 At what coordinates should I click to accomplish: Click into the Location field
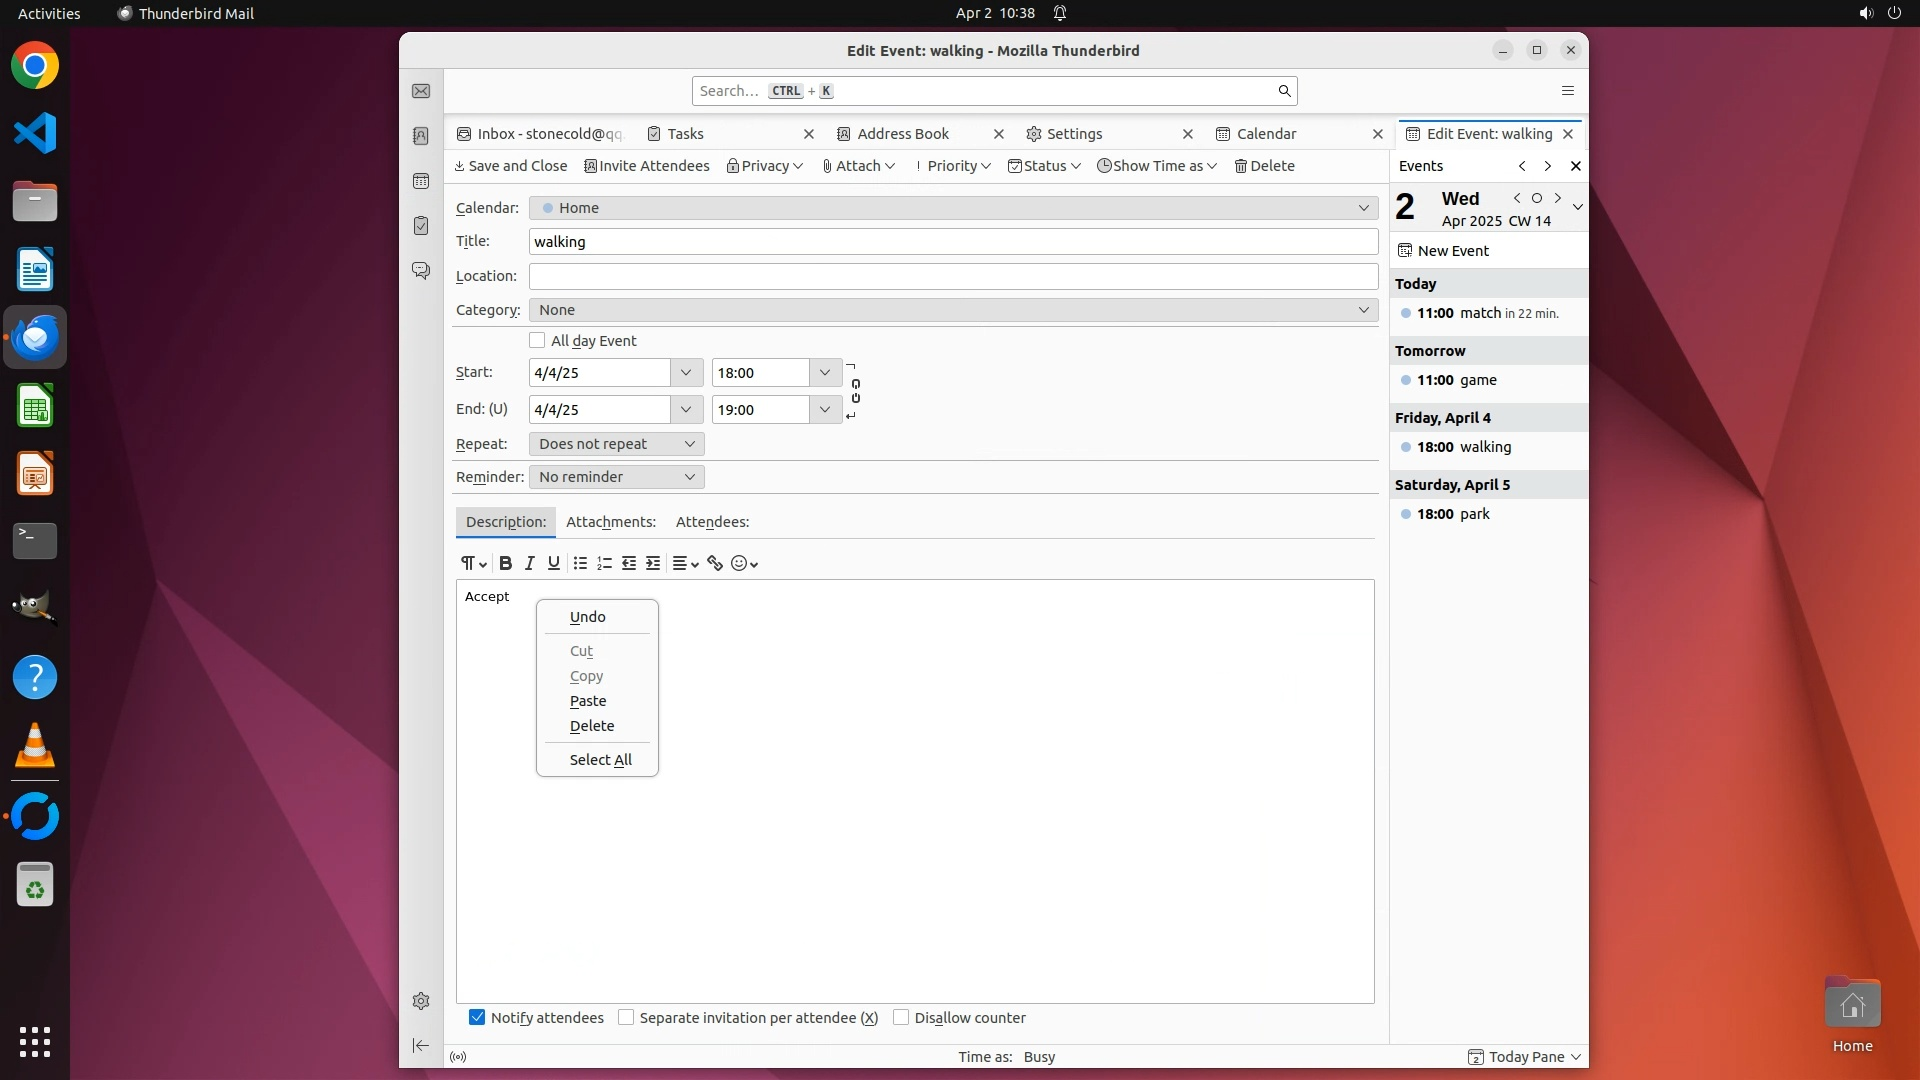click(952, 276)
